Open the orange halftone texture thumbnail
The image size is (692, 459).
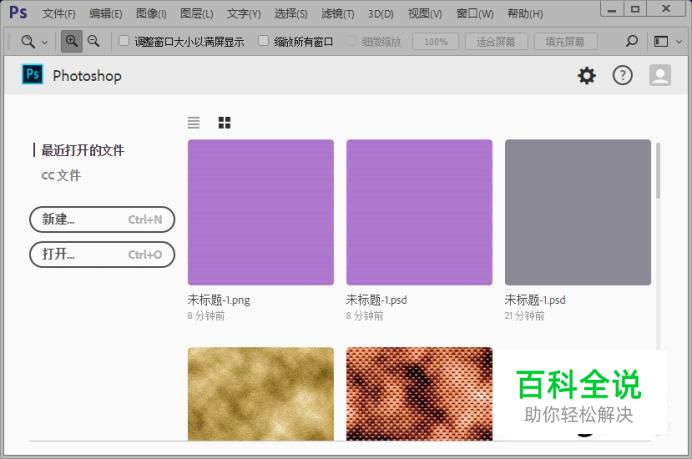[419, 394]
